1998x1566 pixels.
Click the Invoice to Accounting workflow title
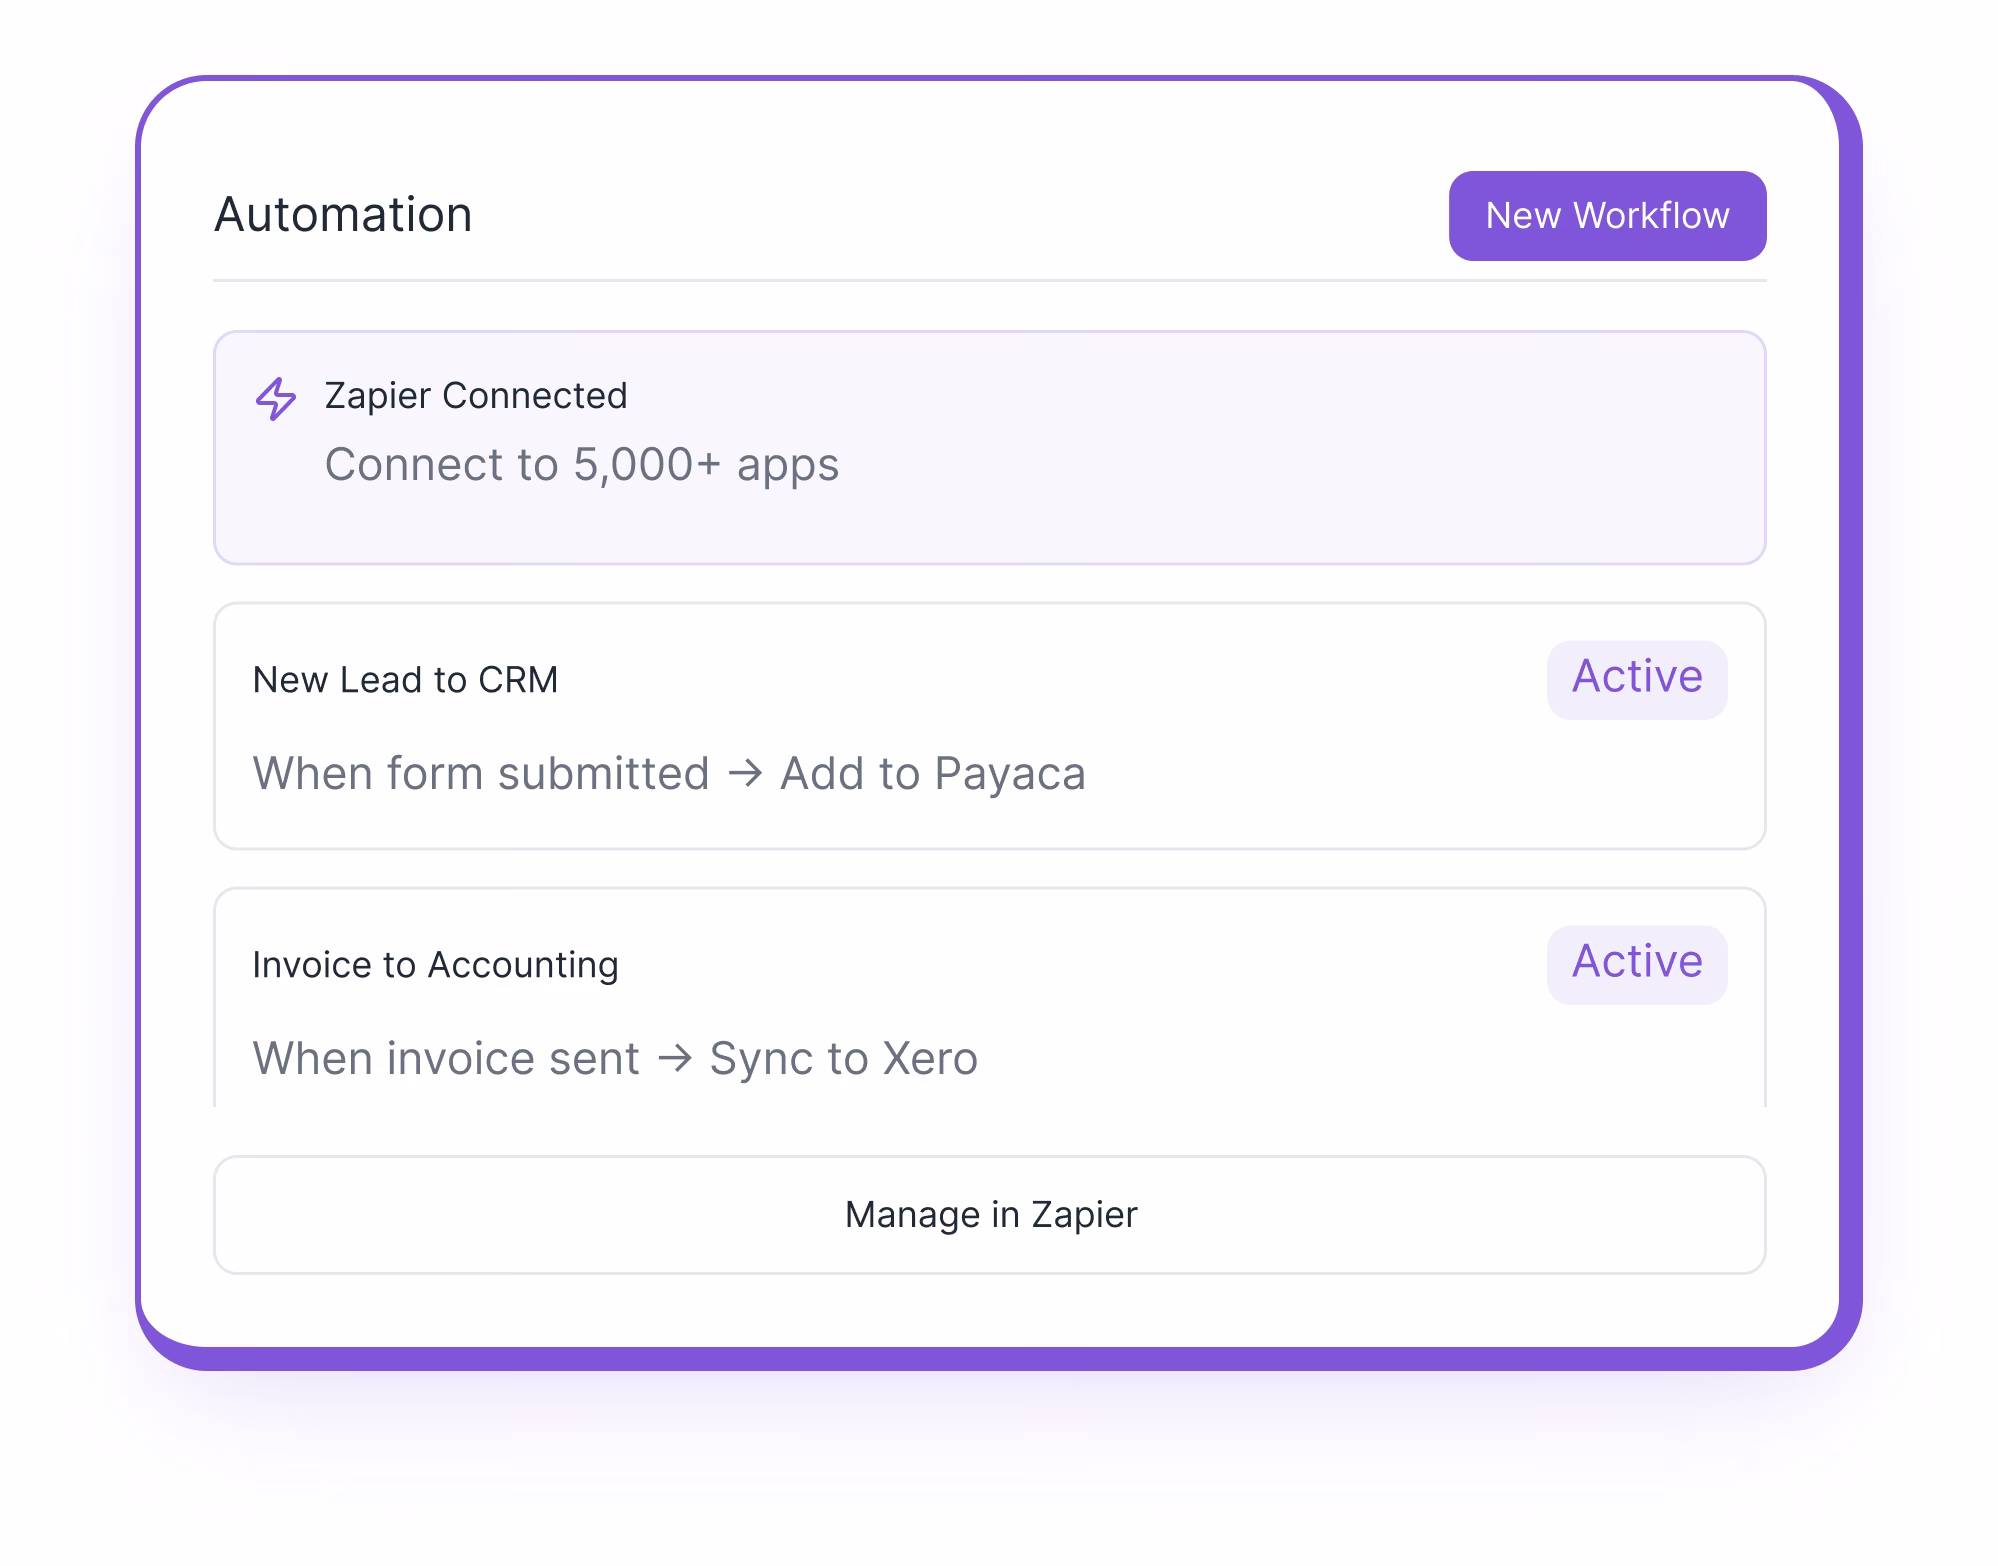point(436,963)
